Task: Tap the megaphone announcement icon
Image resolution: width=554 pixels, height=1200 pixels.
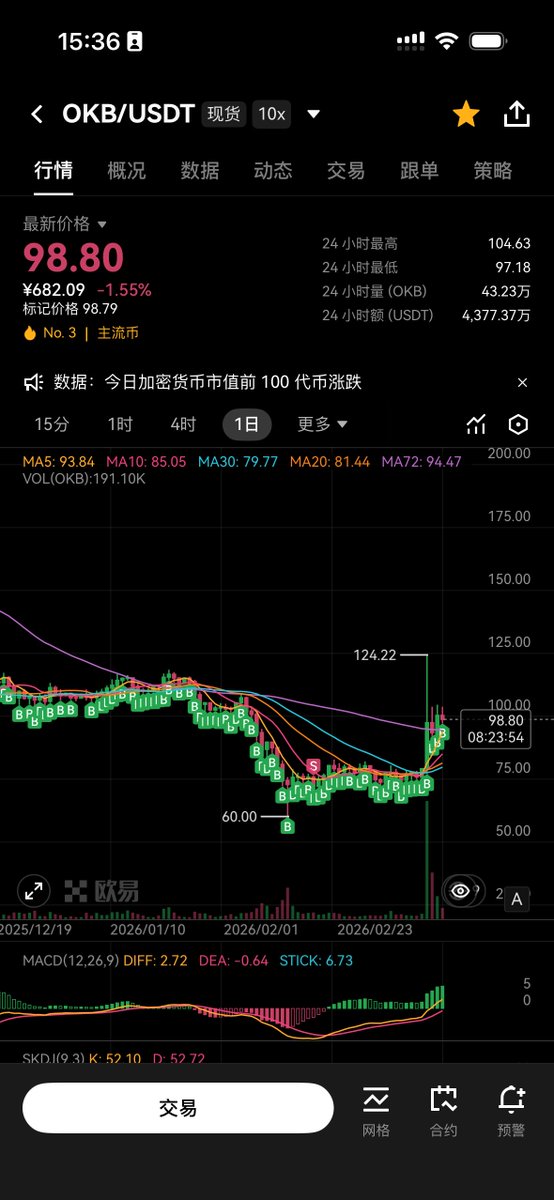Action: point(34,382)
